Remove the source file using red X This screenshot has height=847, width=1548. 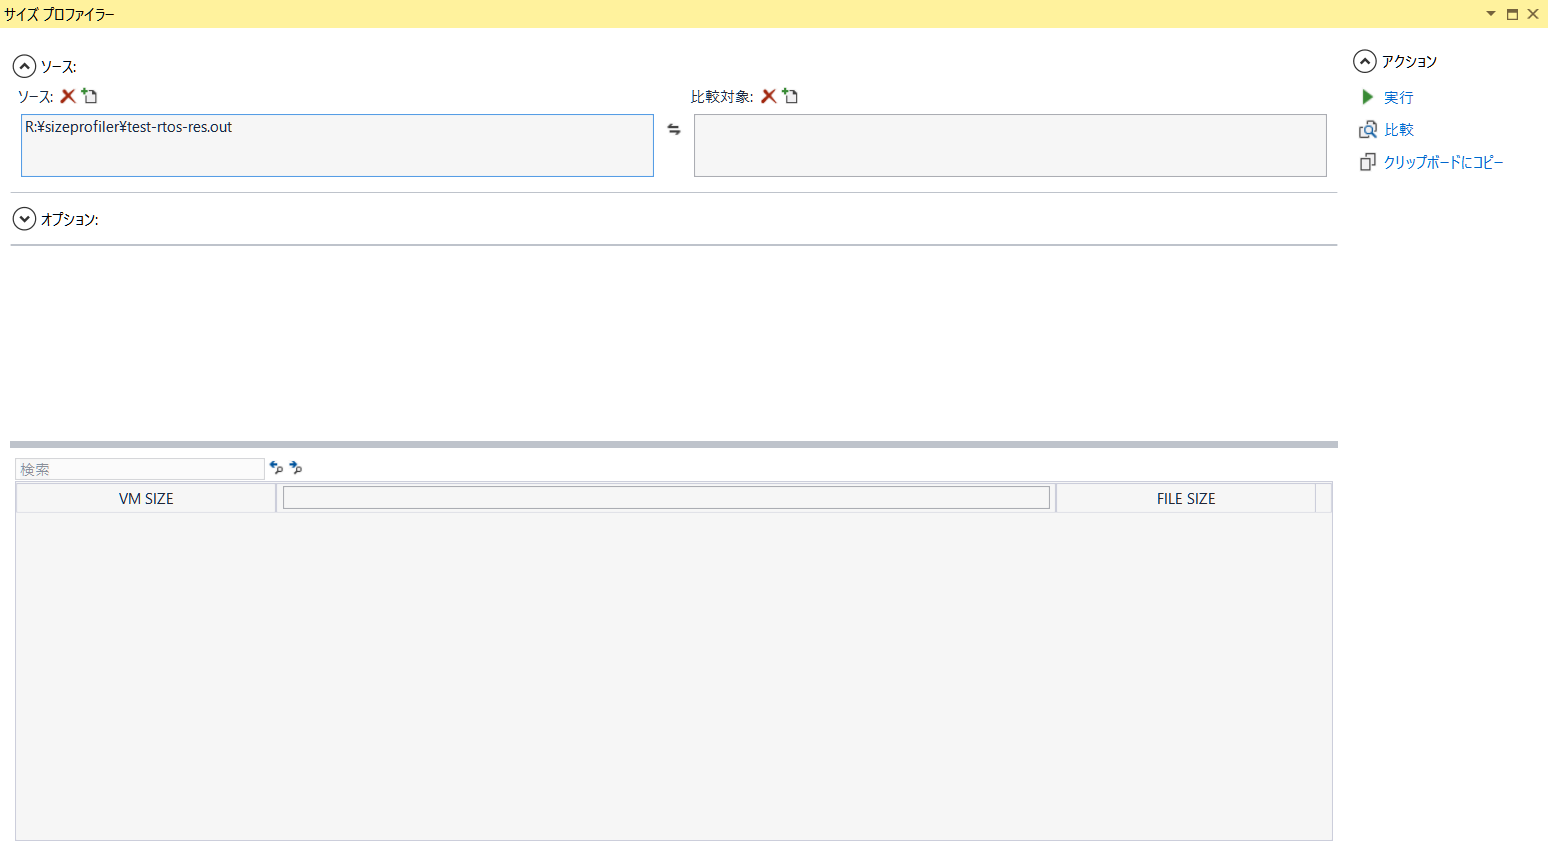tap(68, 96)
